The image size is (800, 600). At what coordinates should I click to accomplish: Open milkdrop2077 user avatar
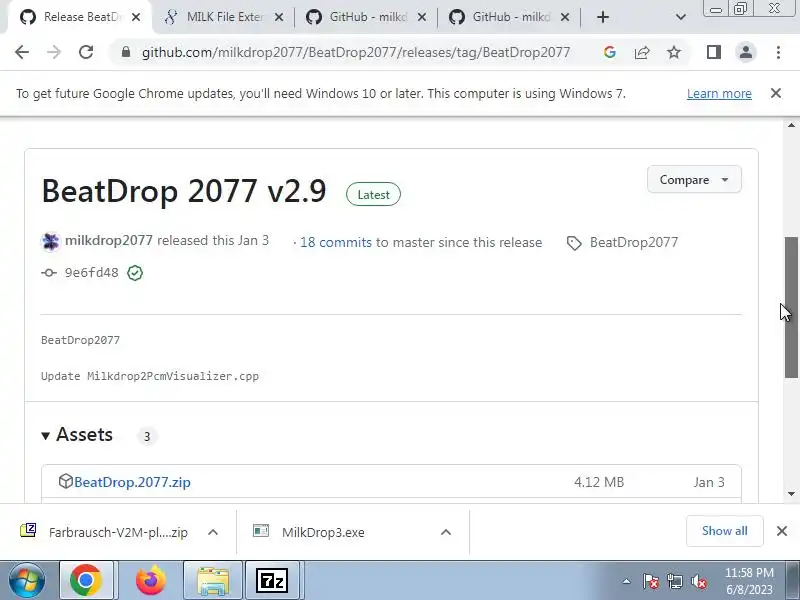click(x=51, y=241)
